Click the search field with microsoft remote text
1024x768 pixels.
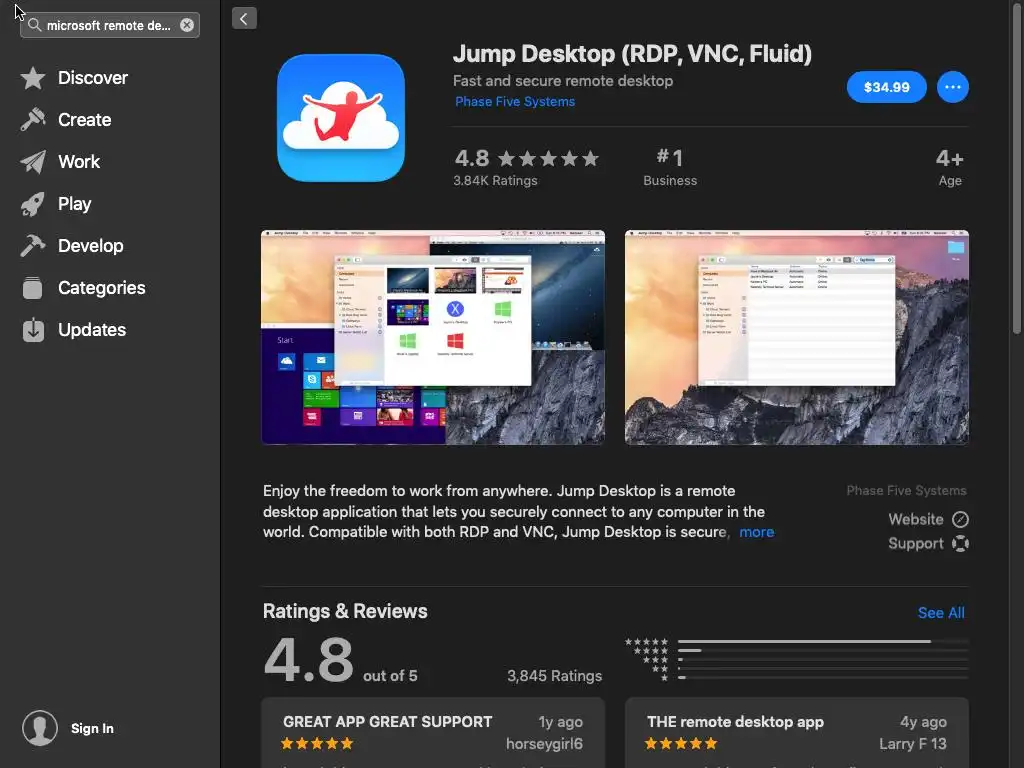pos(109,25)
